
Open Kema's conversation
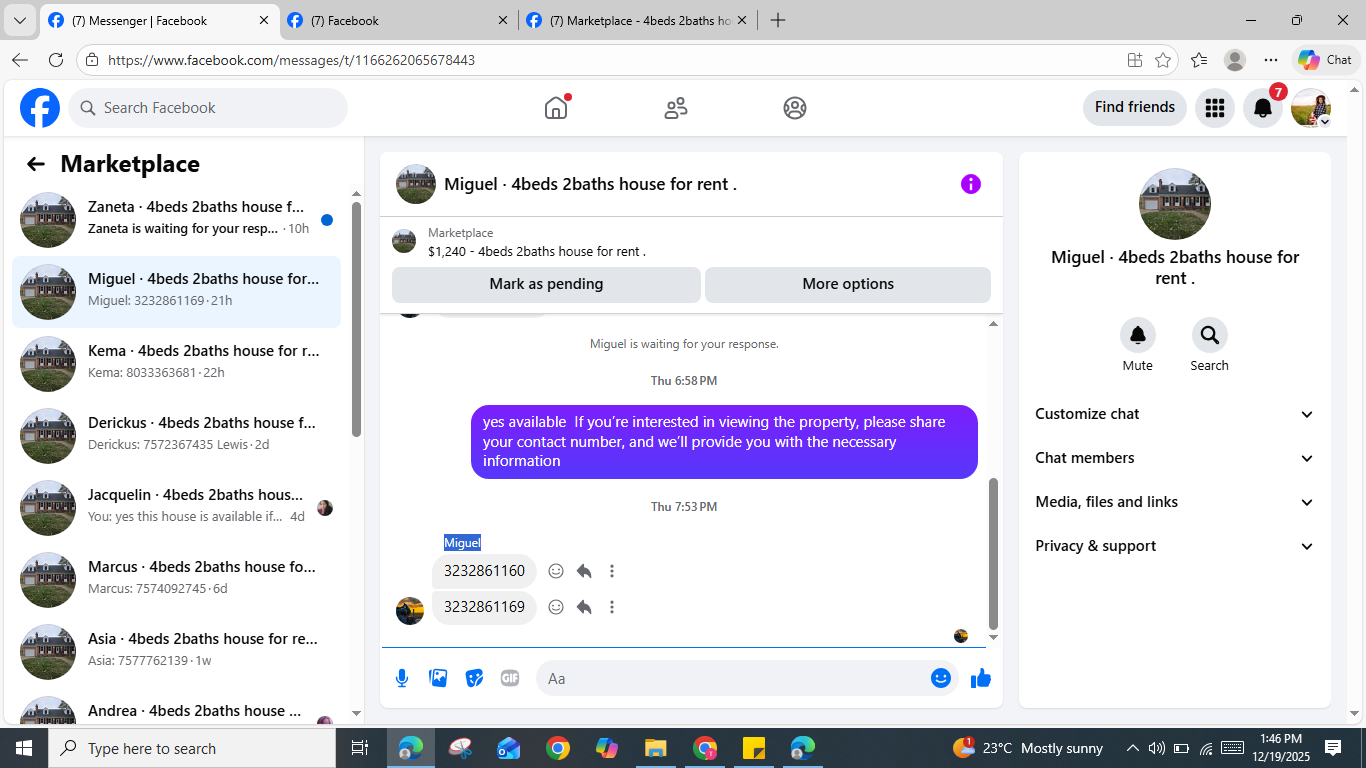[x=176, y=364]
